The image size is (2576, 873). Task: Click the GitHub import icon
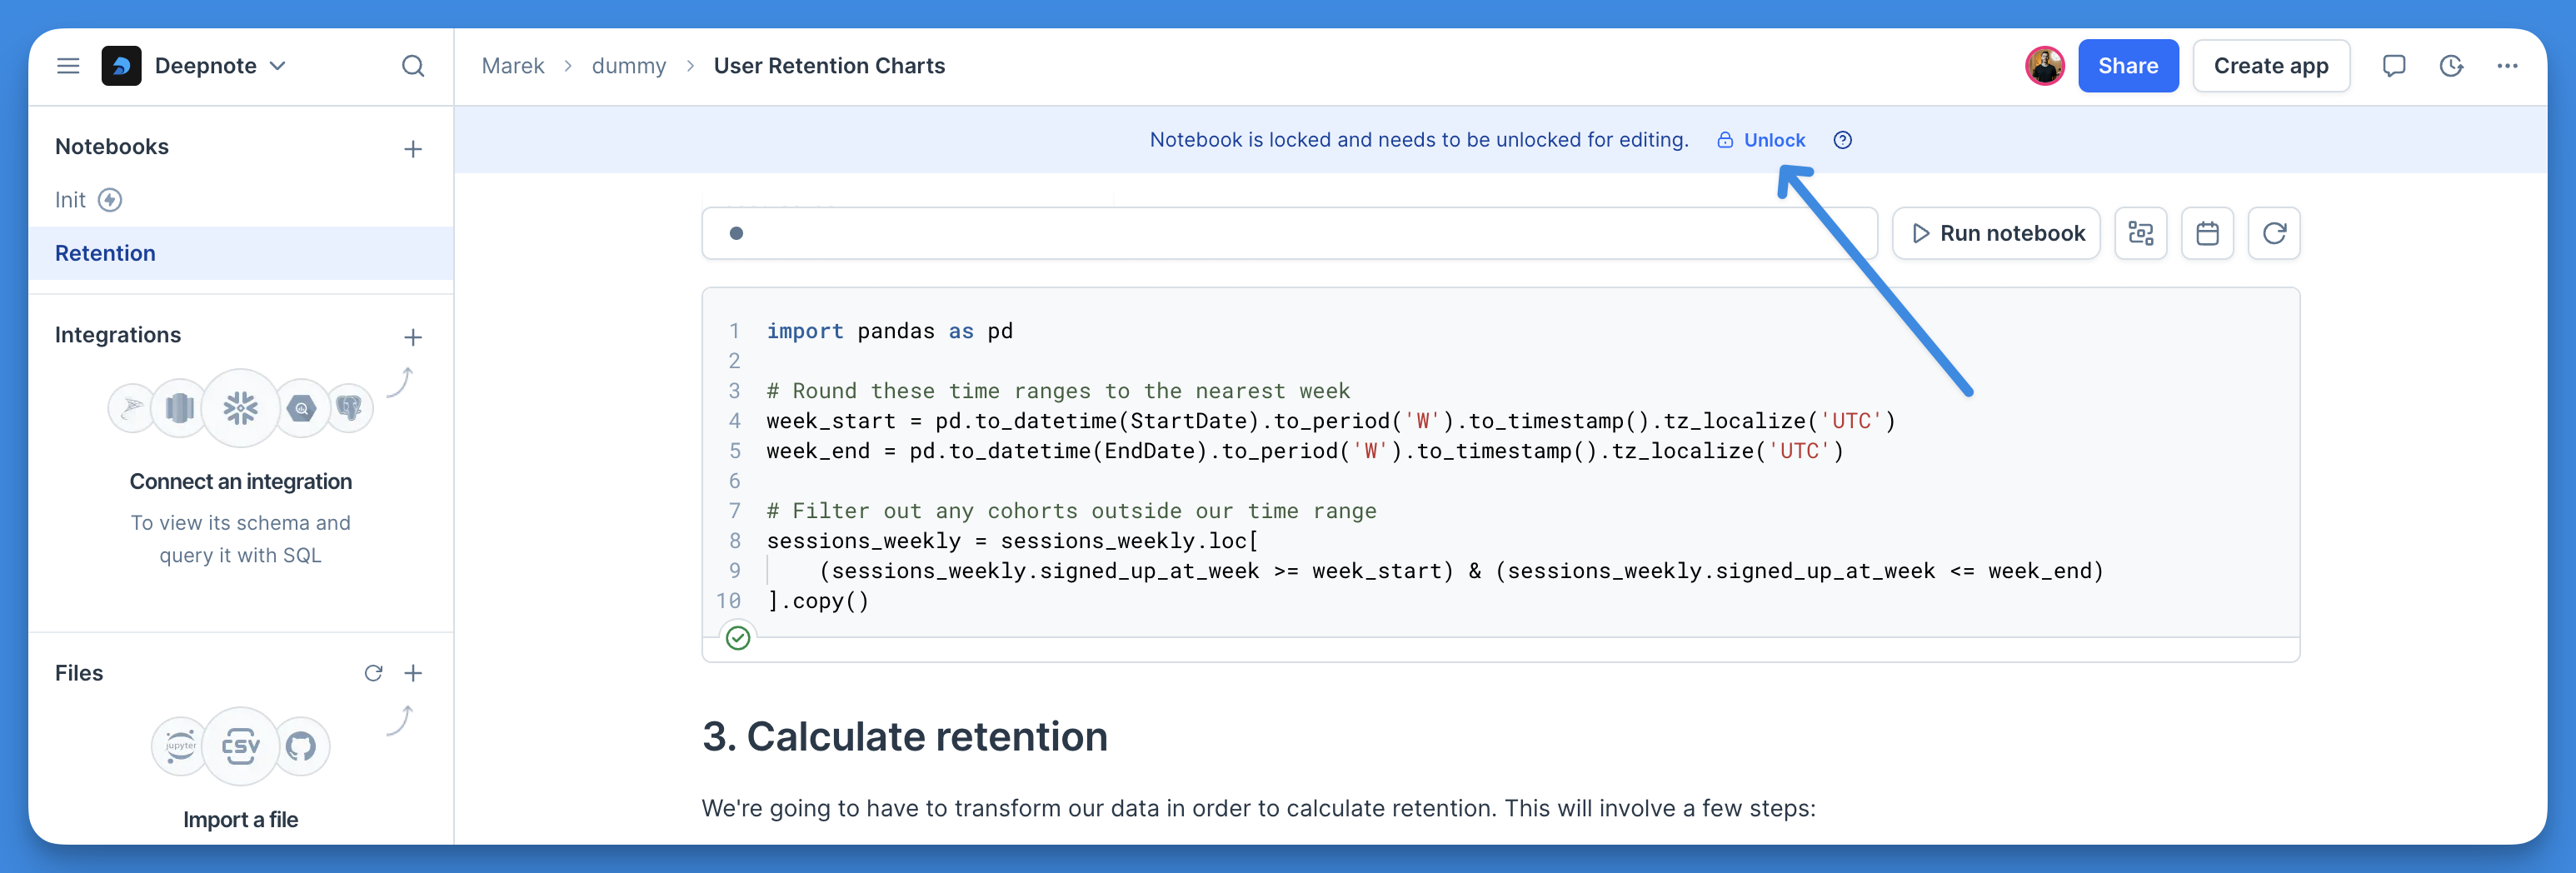pos(301,746)
